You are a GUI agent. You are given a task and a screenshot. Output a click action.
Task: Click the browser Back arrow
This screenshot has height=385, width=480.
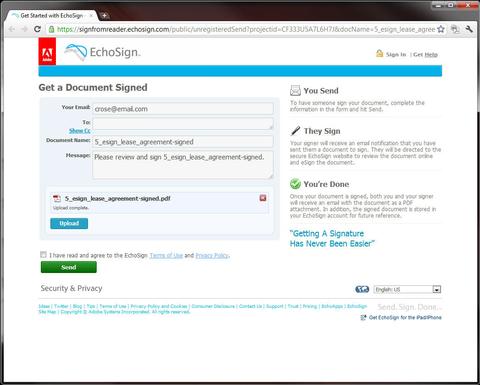click(x=12, y=29)
